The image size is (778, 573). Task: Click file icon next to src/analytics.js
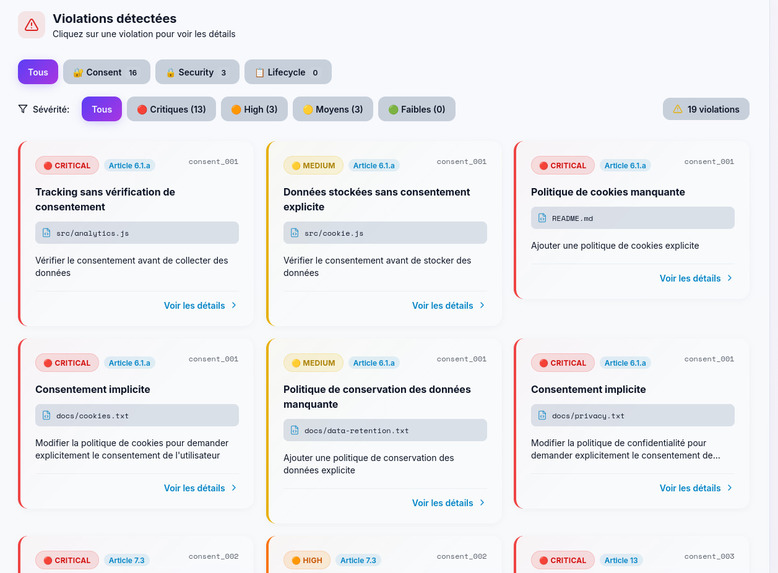[46, 233]
